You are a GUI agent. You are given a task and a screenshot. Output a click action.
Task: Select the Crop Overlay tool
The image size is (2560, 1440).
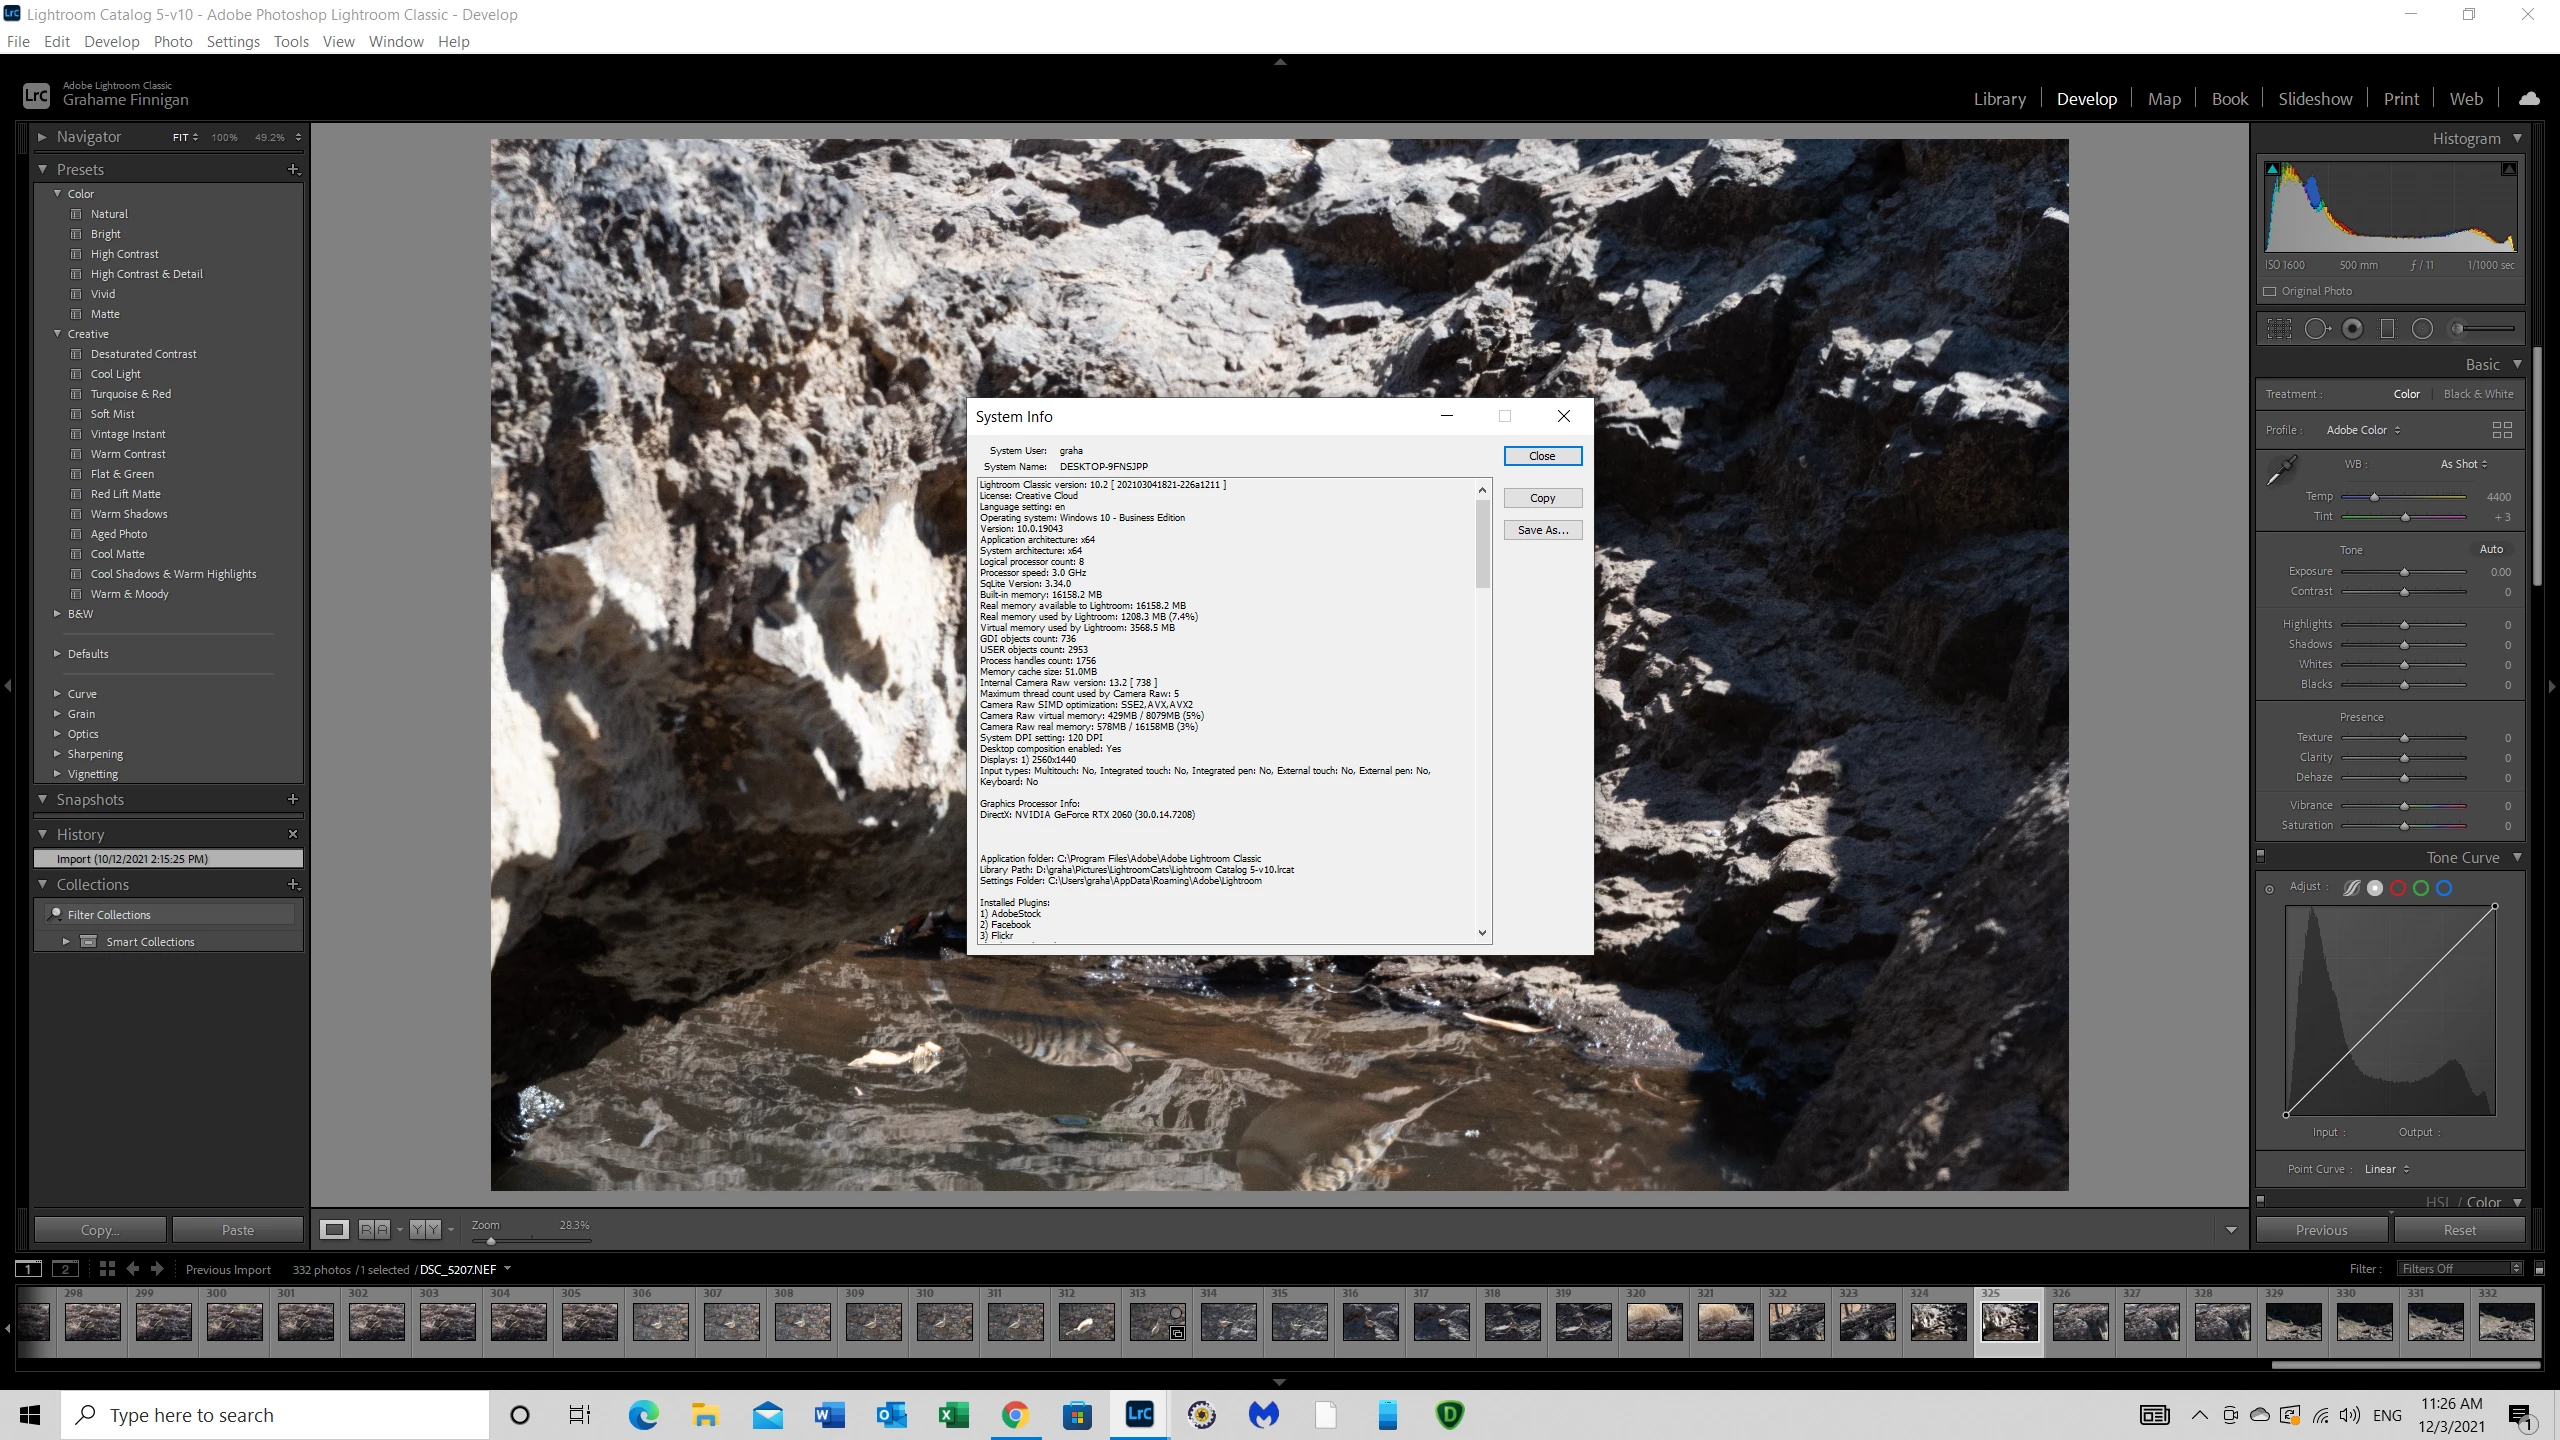pos(2279,329)
